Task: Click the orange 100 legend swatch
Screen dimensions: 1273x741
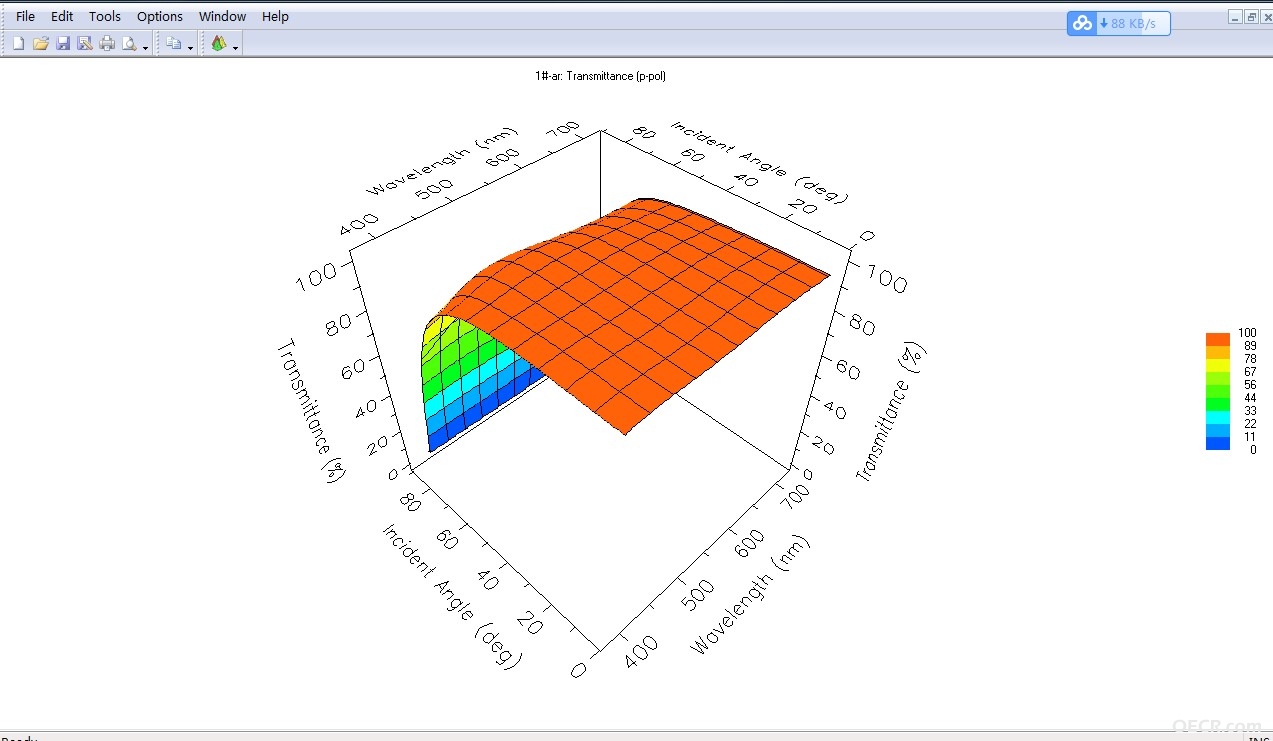Action: pos(1218,339)
